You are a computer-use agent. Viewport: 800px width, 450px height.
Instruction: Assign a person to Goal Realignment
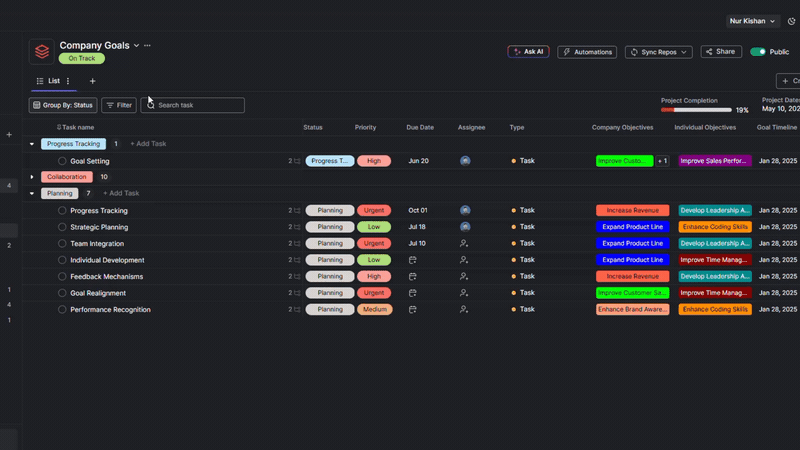coord(464,293)
